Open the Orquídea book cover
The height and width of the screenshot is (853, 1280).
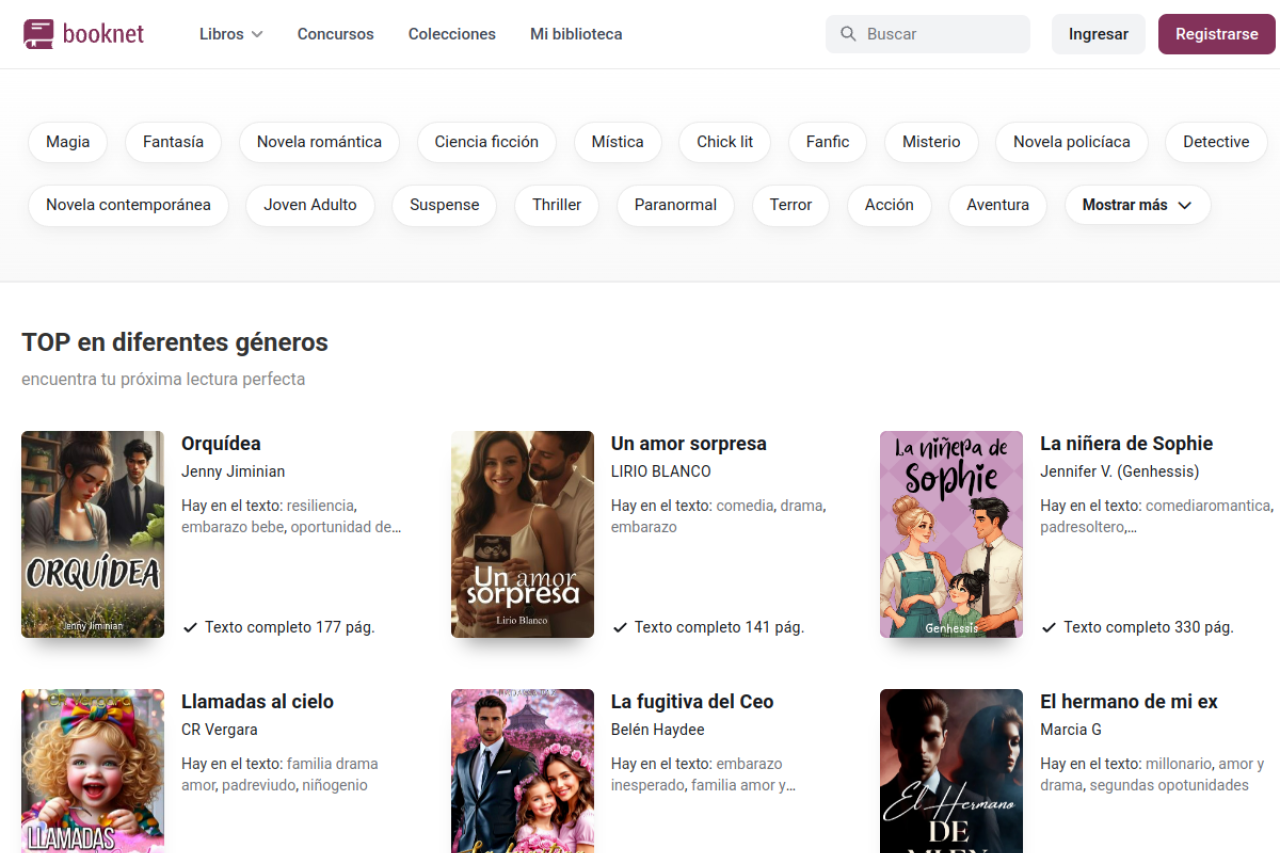[x=93, y=534]
